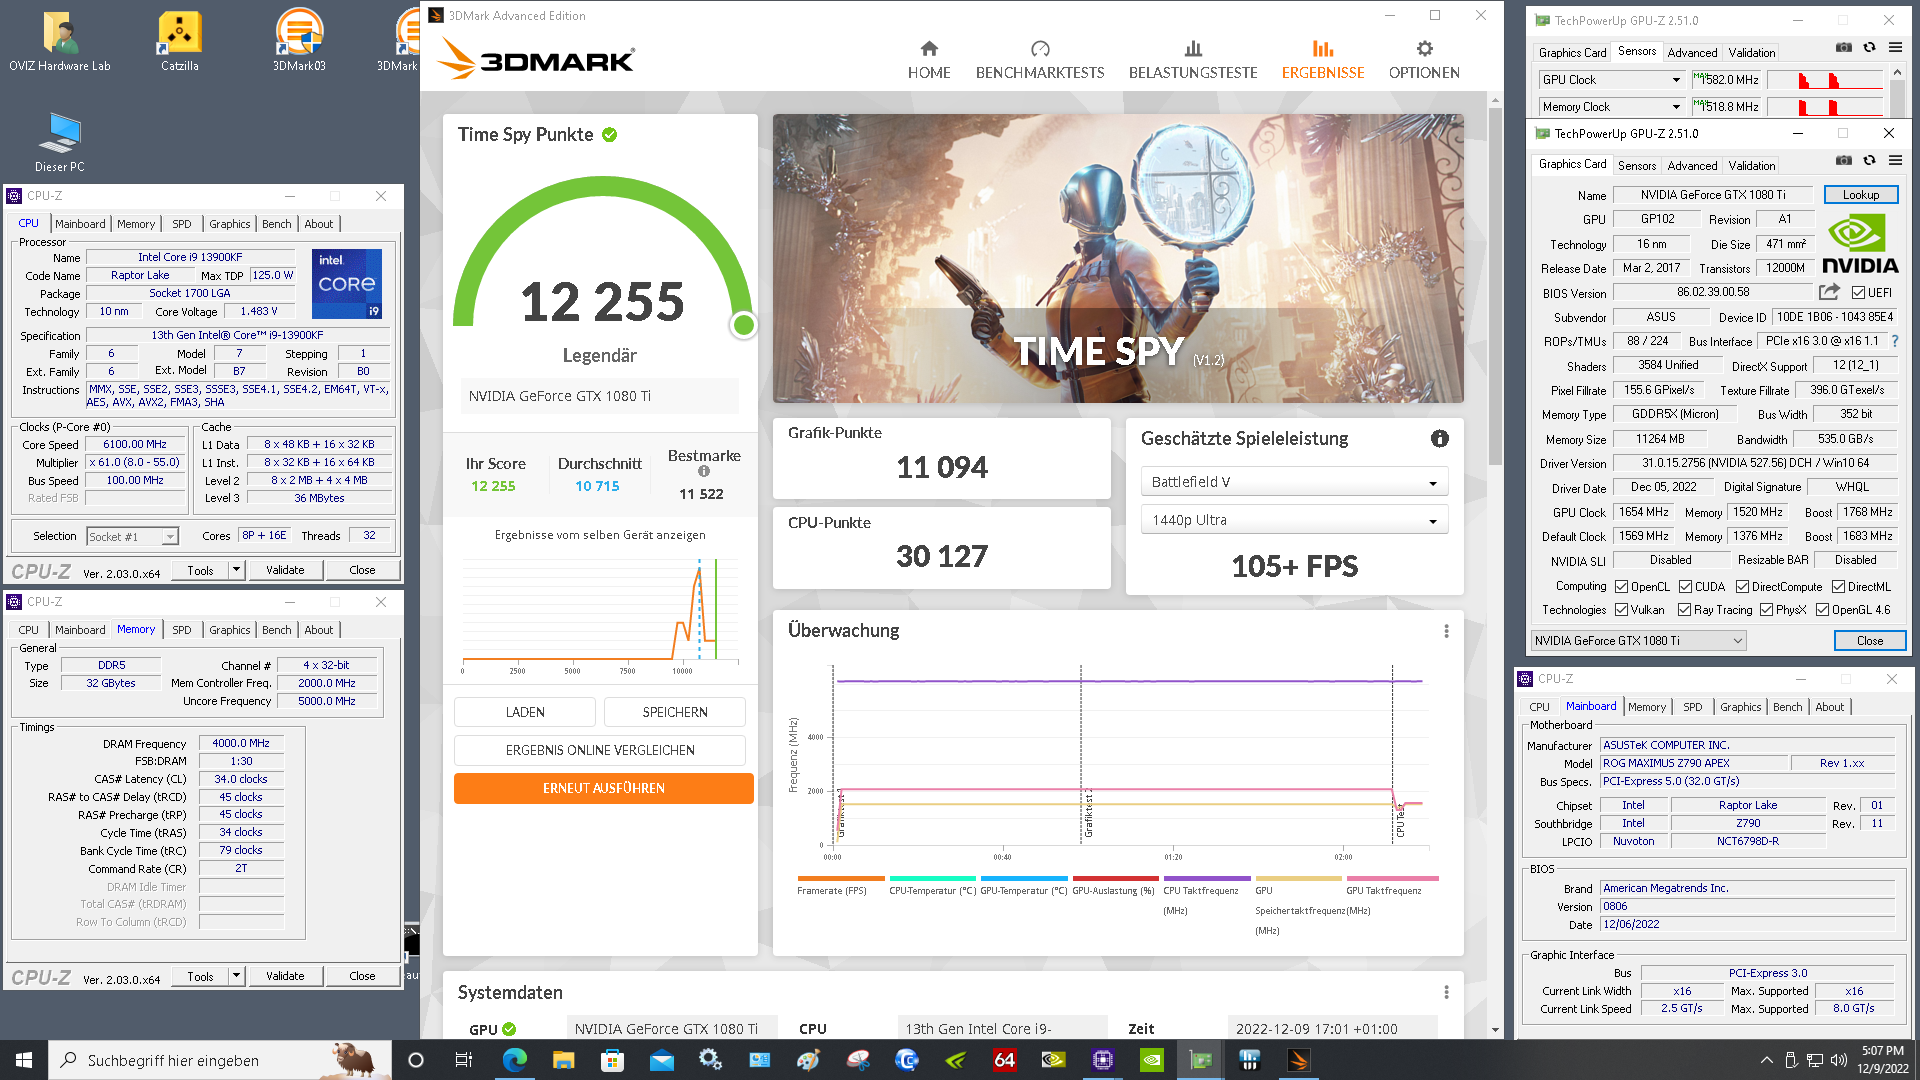Expand the Memory Clock sensor dropdown

click(1676, 107)
